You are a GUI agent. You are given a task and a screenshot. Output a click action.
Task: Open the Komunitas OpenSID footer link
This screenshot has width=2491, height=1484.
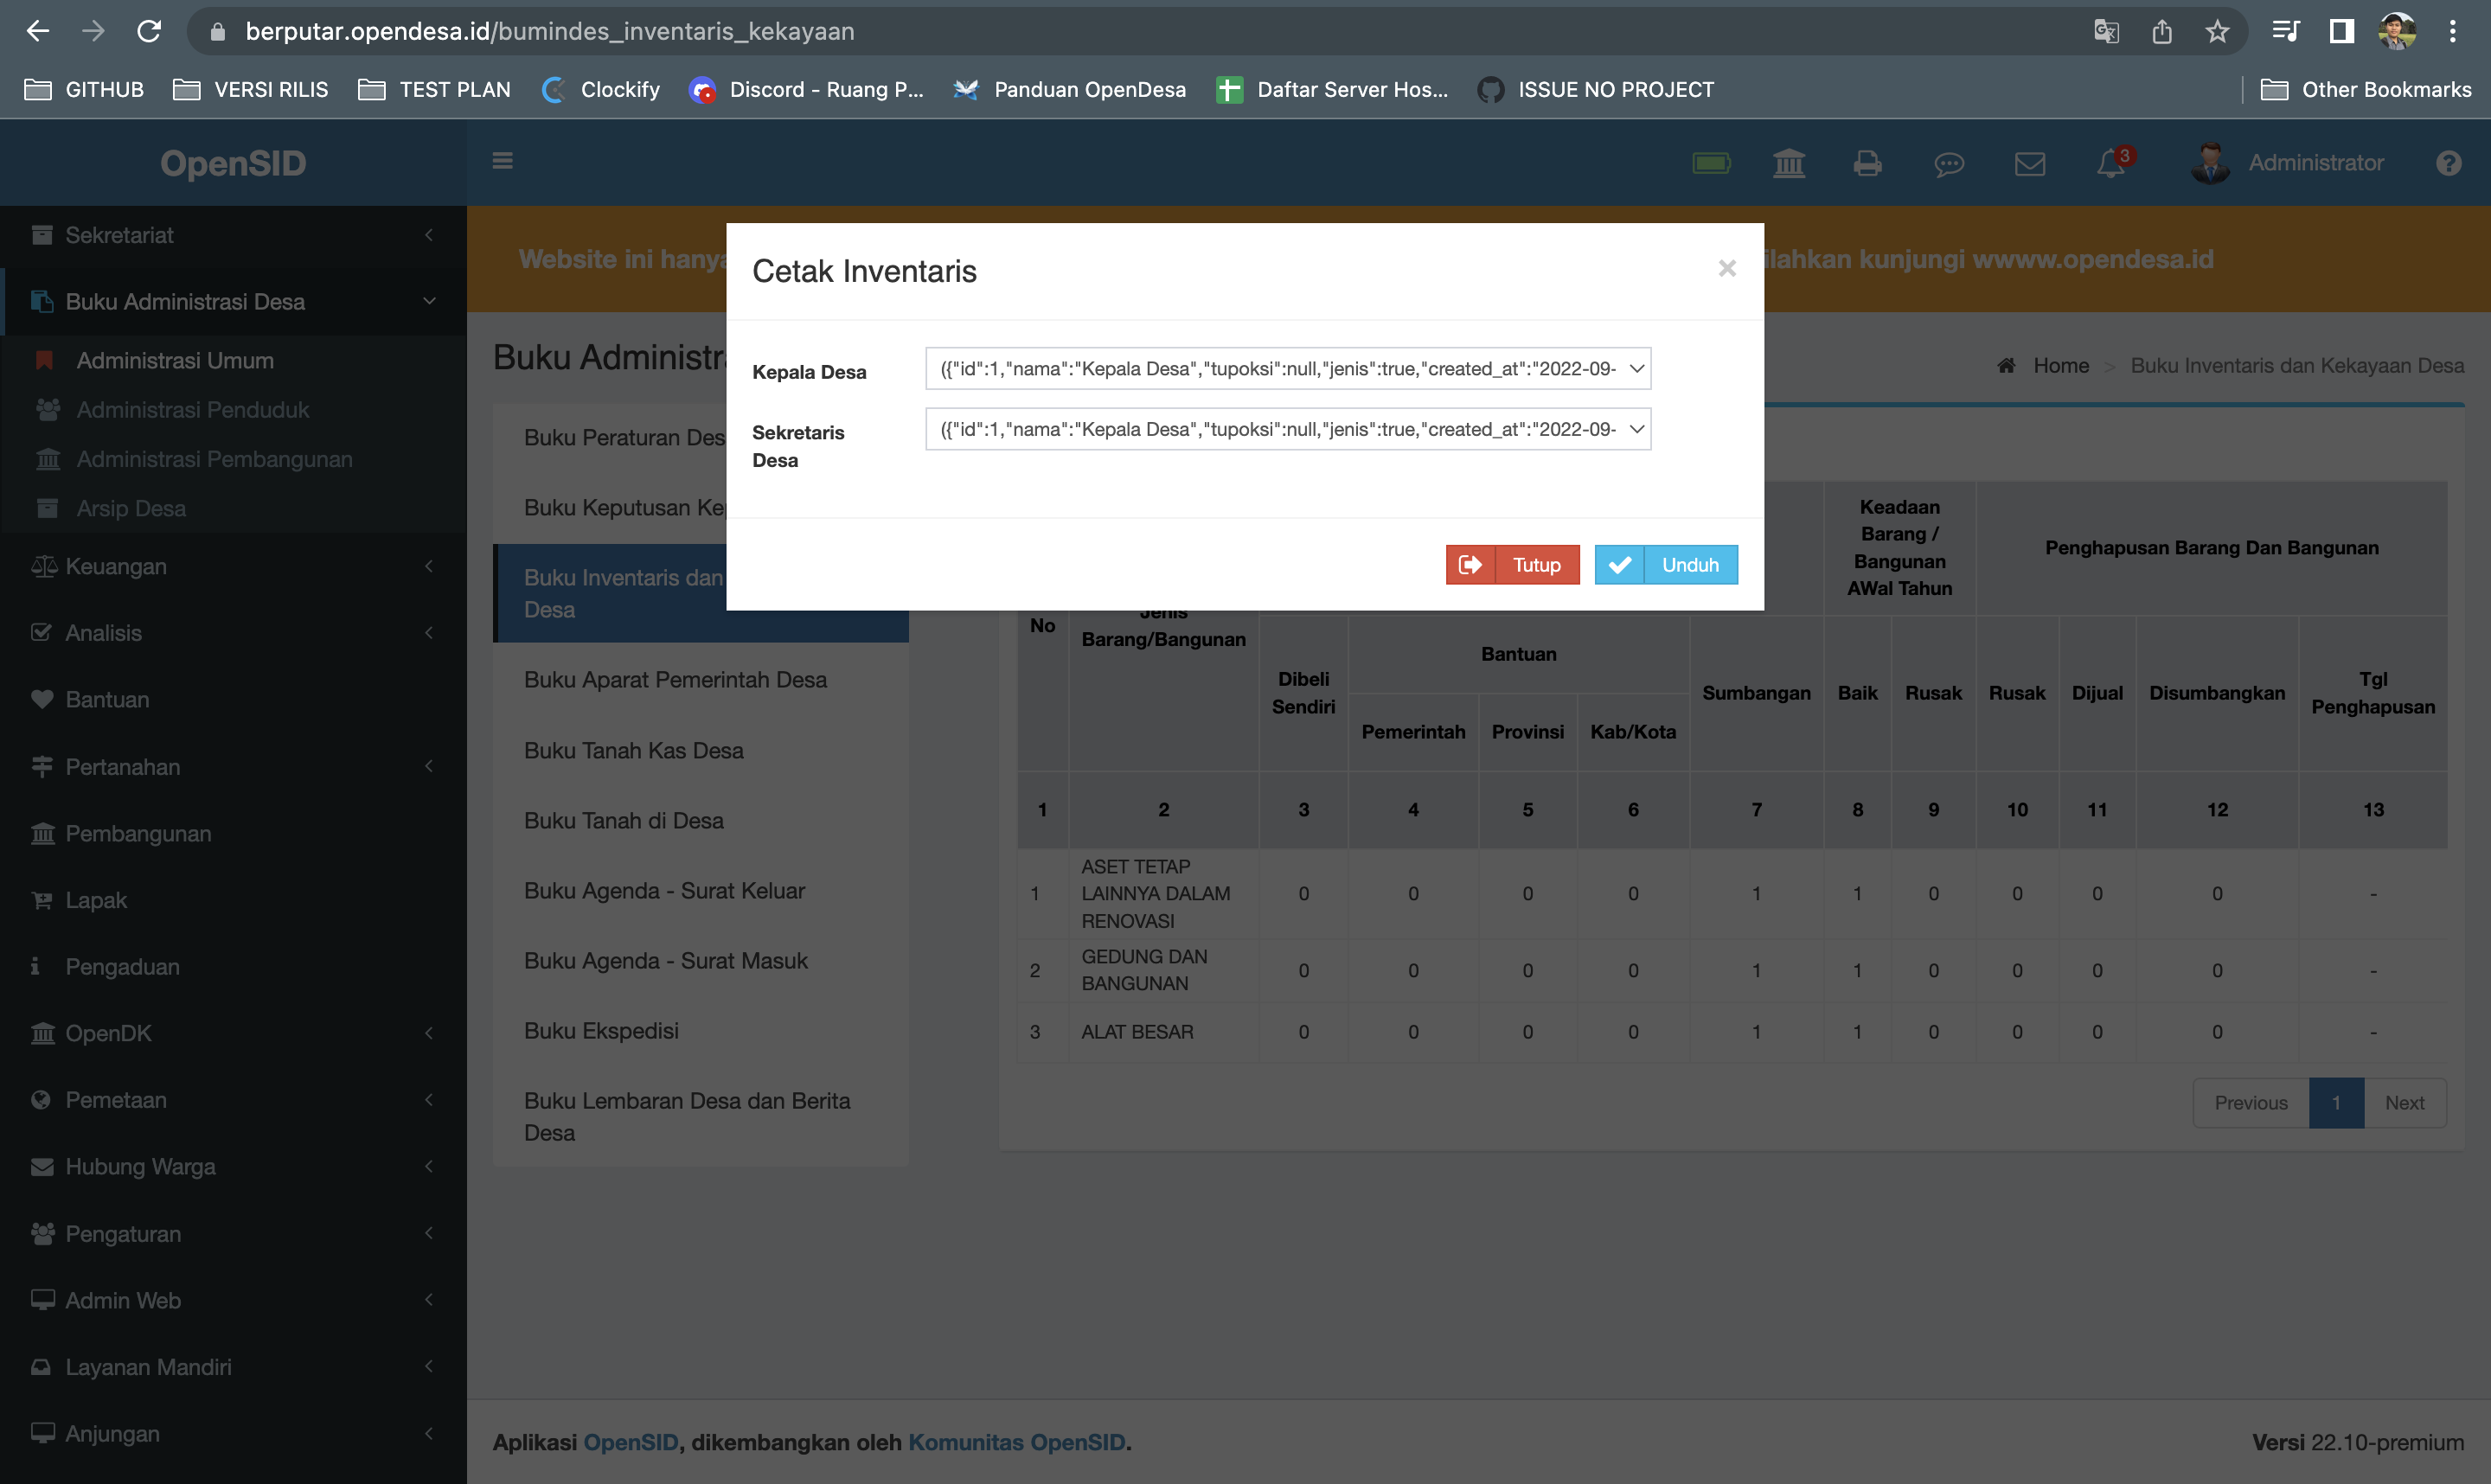1016,1442
